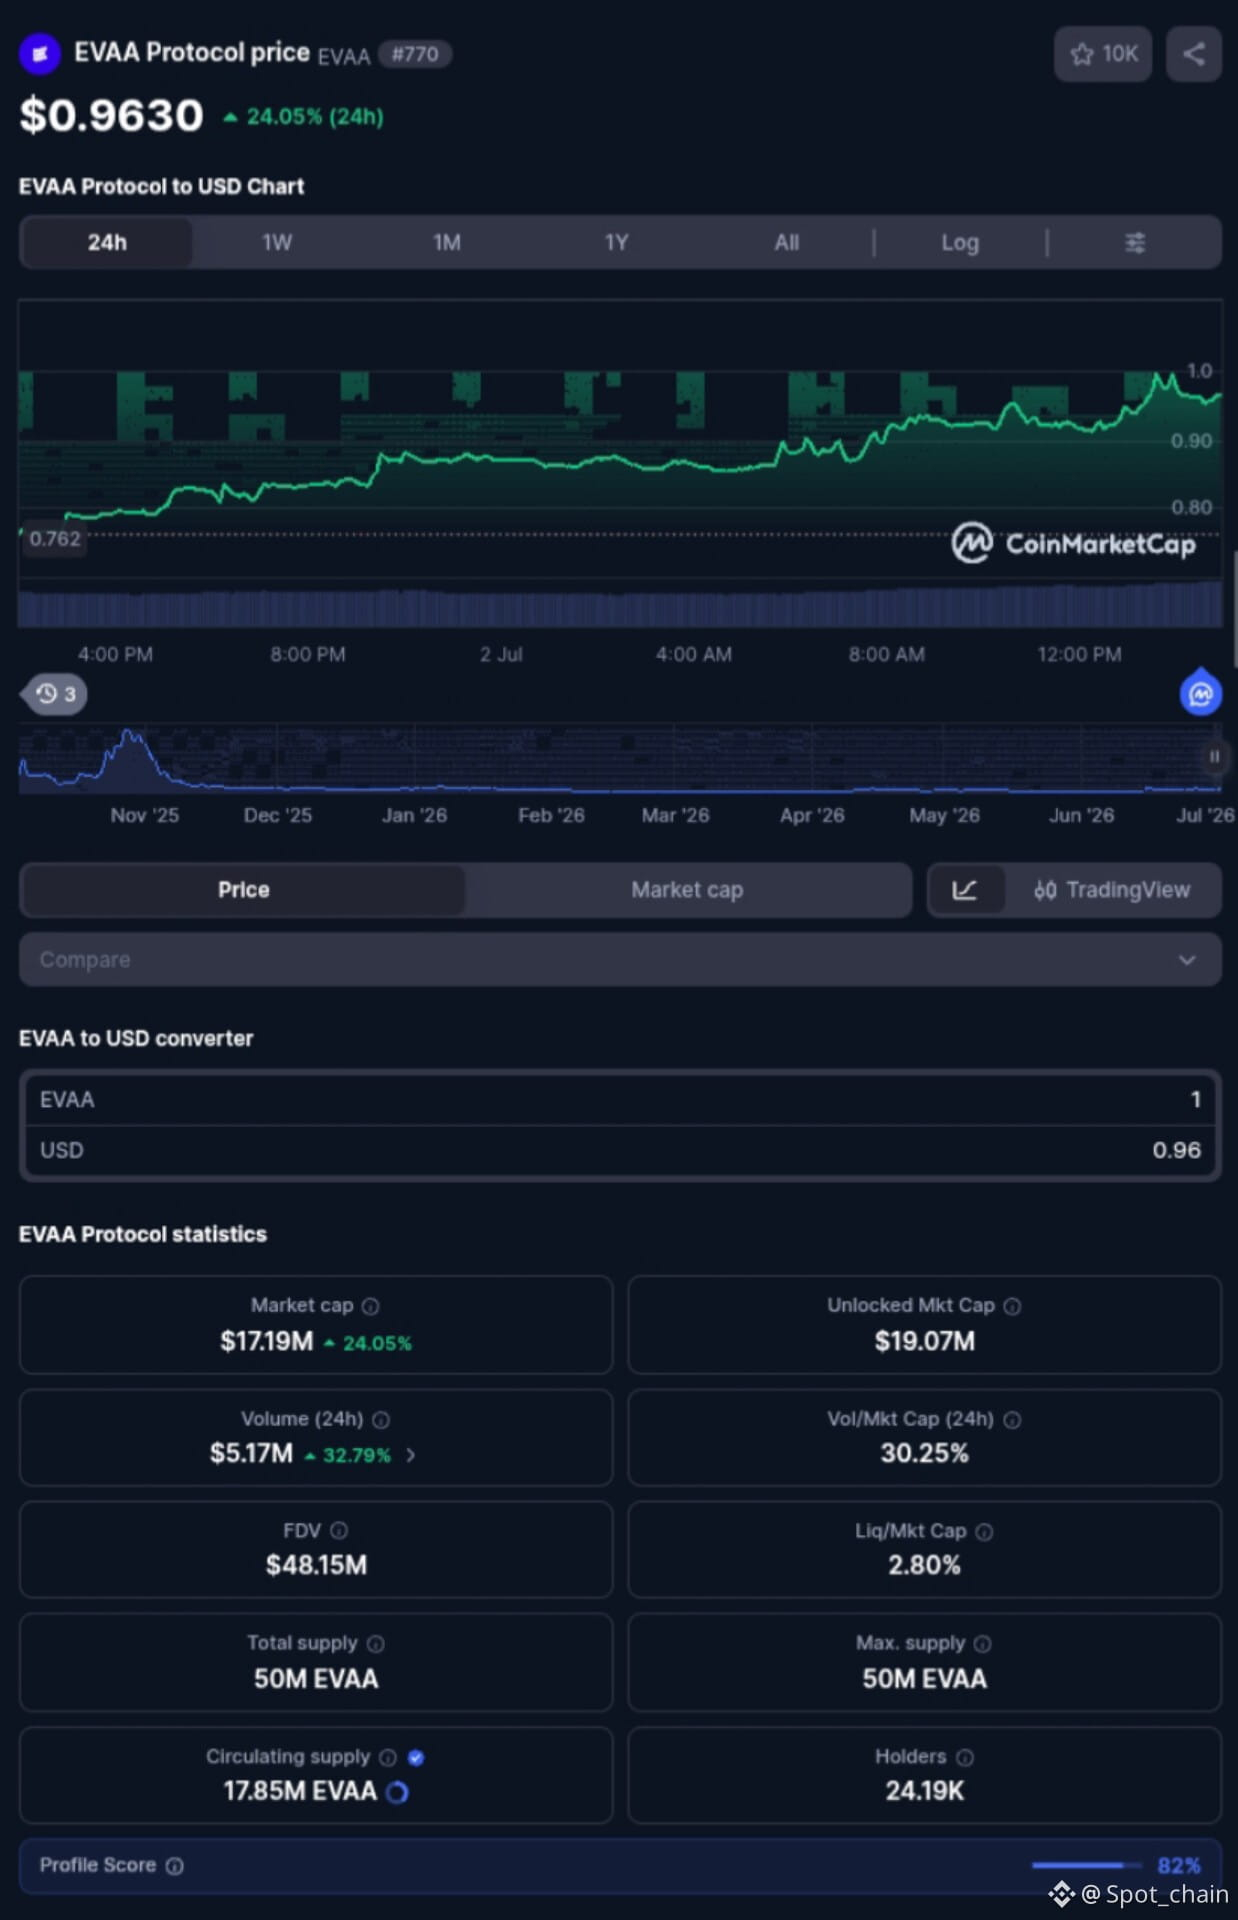Click the 17.85M EVAA circulating supply value
Image resolution: width=1238 pixels, height=1920 pixels.
300,1792
